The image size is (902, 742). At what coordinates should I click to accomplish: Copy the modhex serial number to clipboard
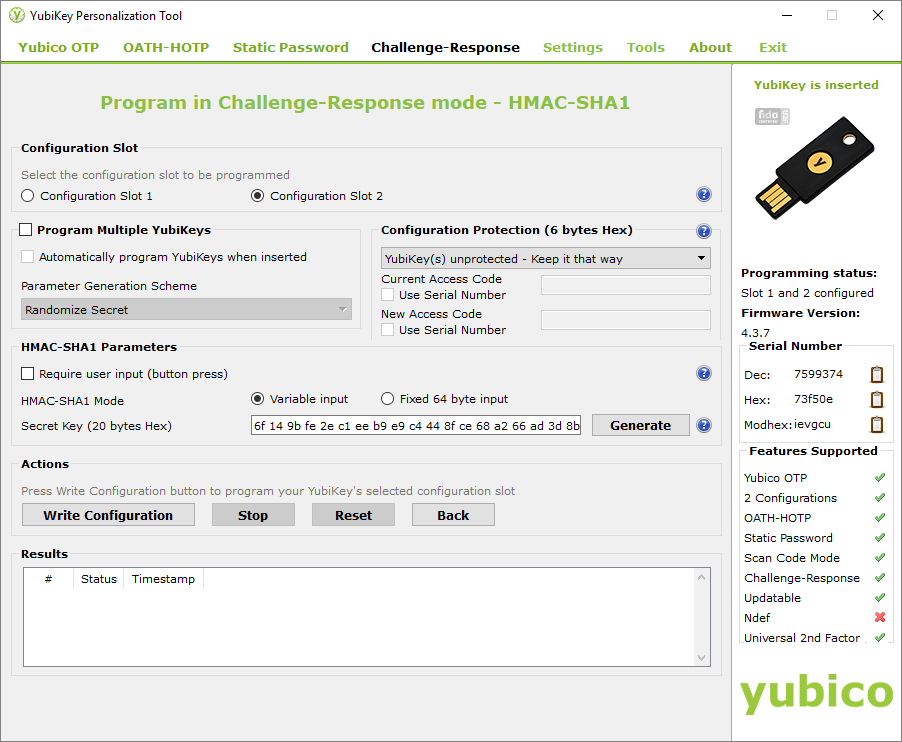876,424
